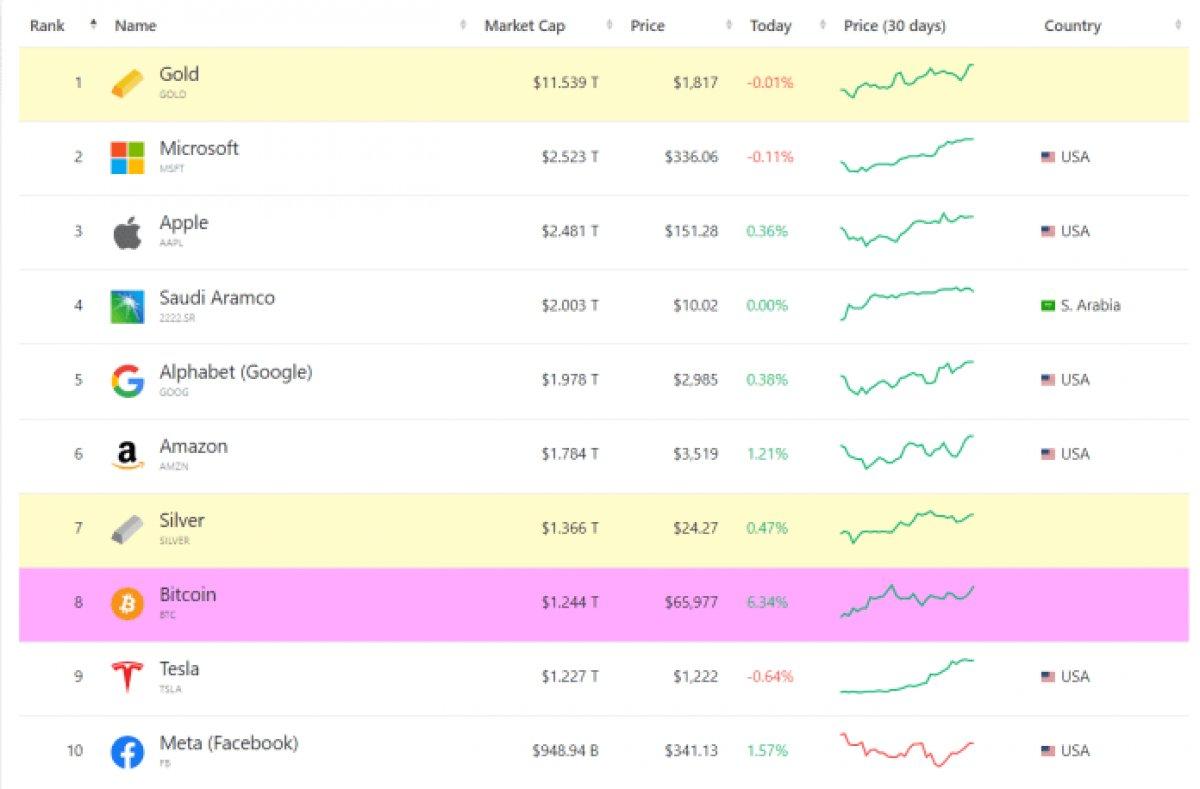
Task: Click the Google logo icon
Action: (x=127, y=381)
